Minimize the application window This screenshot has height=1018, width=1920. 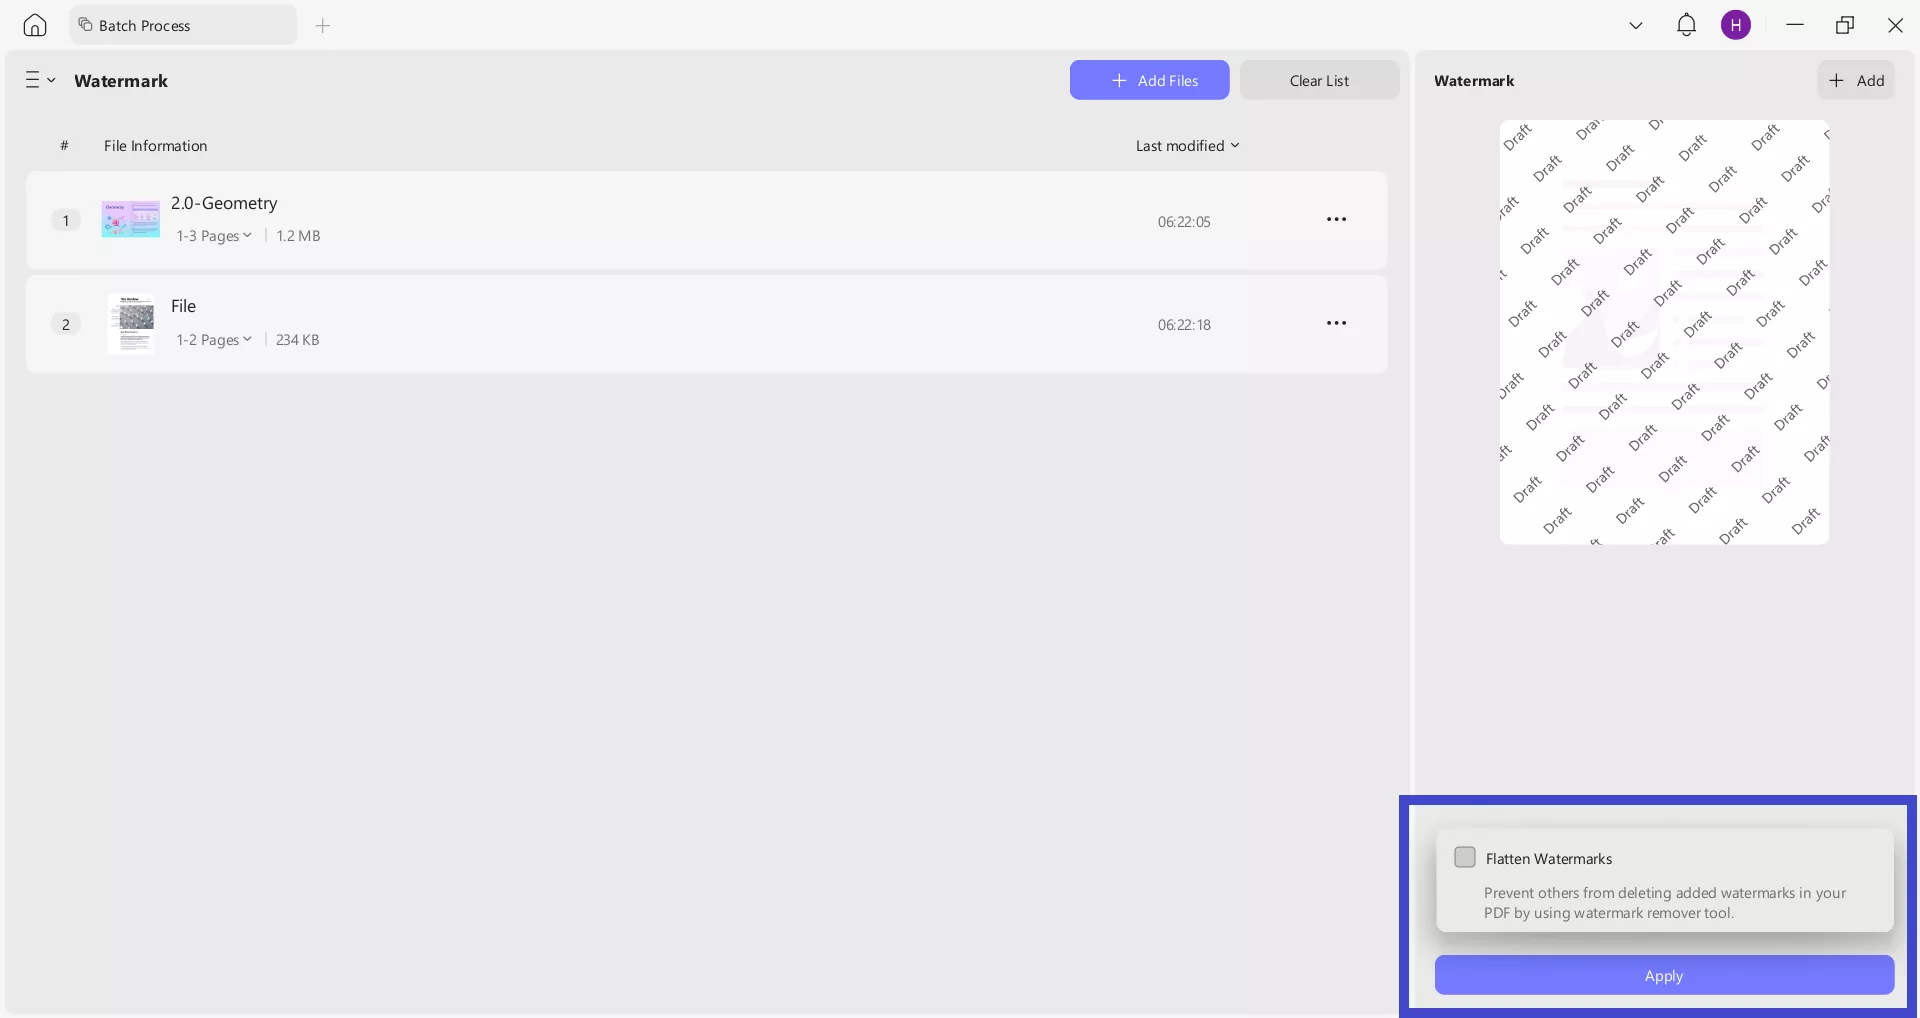click(1795, 25)
